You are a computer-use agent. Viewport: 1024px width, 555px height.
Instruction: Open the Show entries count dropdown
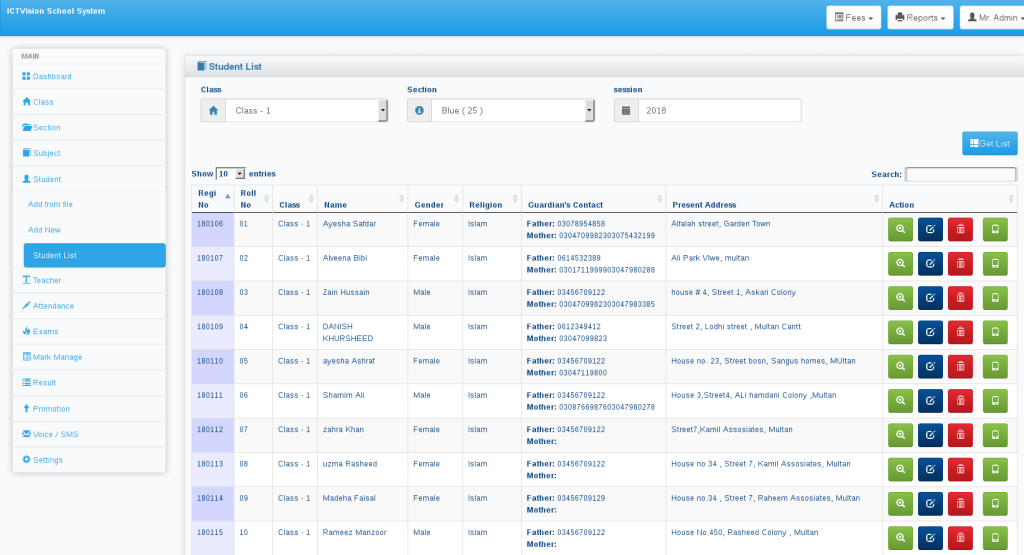tap(231, 174)
